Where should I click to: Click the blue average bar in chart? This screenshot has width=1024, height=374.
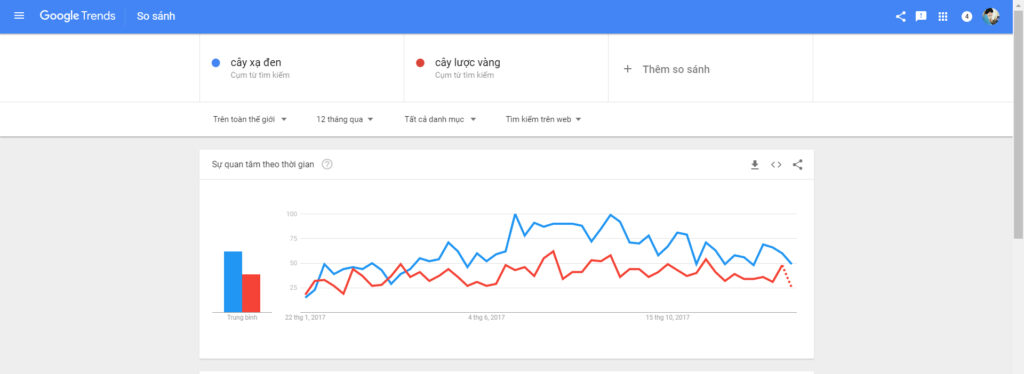(x=233, y=281)
